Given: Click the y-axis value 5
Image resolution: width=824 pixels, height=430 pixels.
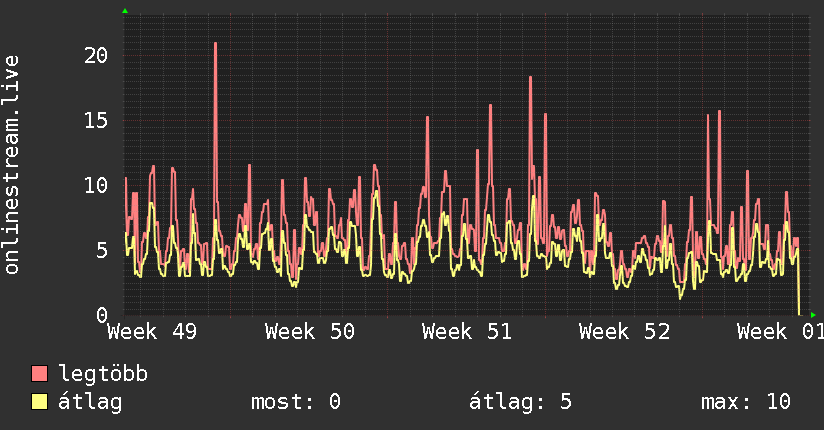Looking at the screenshot, I should [102, 250].
